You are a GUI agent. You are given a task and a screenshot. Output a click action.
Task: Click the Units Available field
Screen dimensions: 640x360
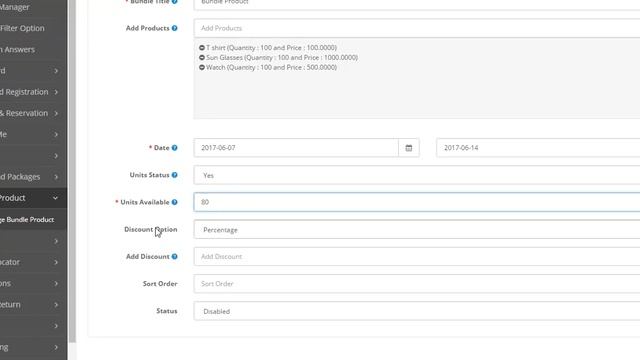click(417, 202)
